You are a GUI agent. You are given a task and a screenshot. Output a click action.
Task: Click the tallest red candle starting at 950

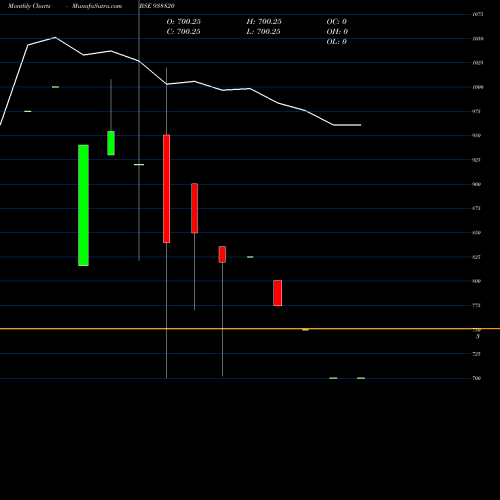point(166,189)
